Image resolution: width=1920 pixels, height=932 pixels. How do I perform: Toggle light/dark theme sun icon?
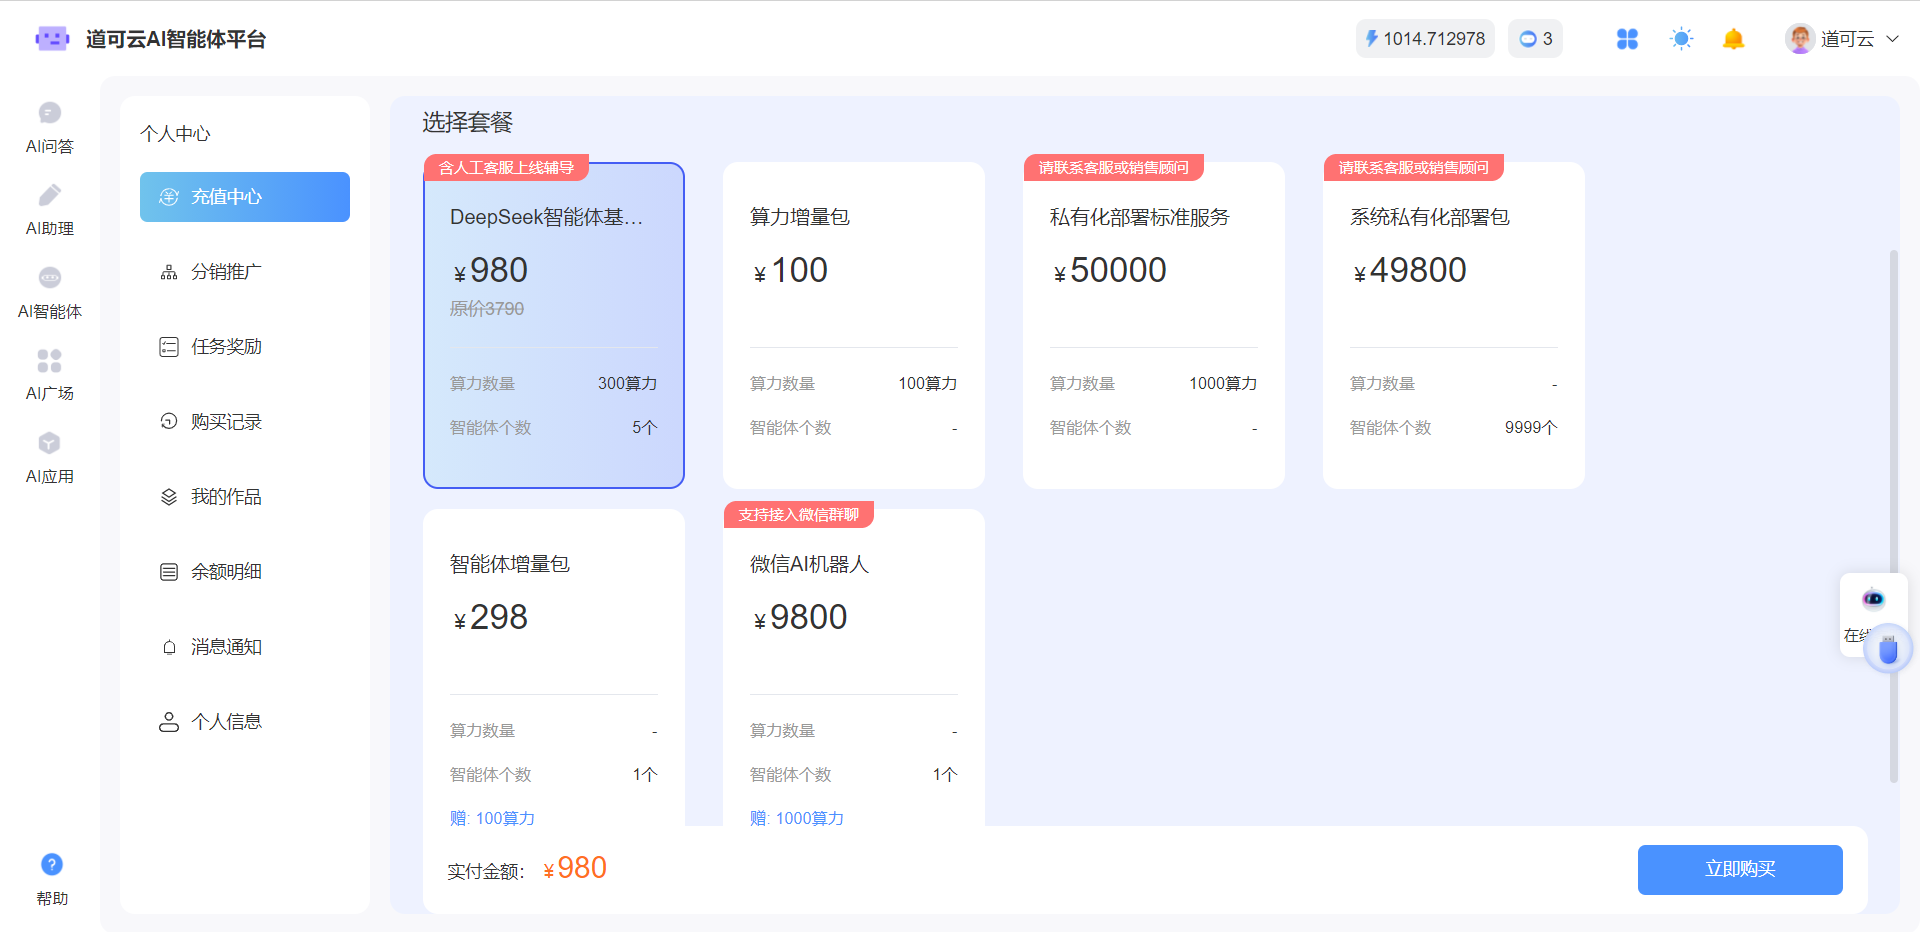coord(1681,39)
